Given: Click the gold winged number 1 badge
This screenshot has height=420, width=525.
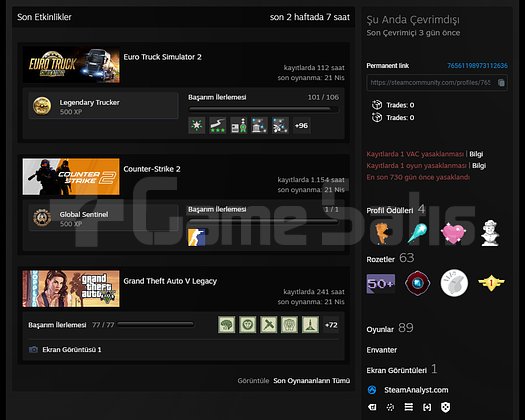Looking at the screenshot, I should (491, 284).
